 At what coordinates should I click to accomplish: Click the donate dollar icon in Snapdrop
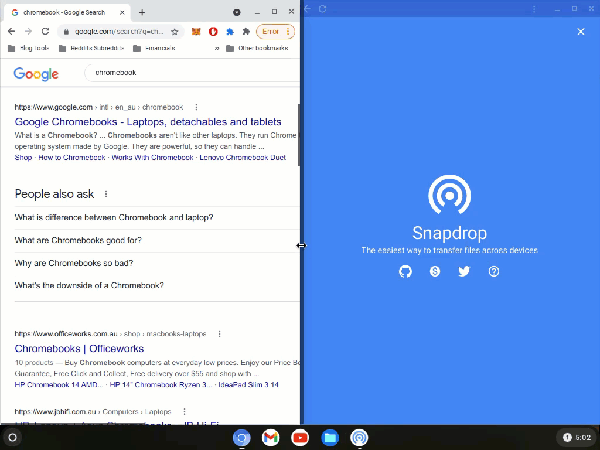click(435, 271)
